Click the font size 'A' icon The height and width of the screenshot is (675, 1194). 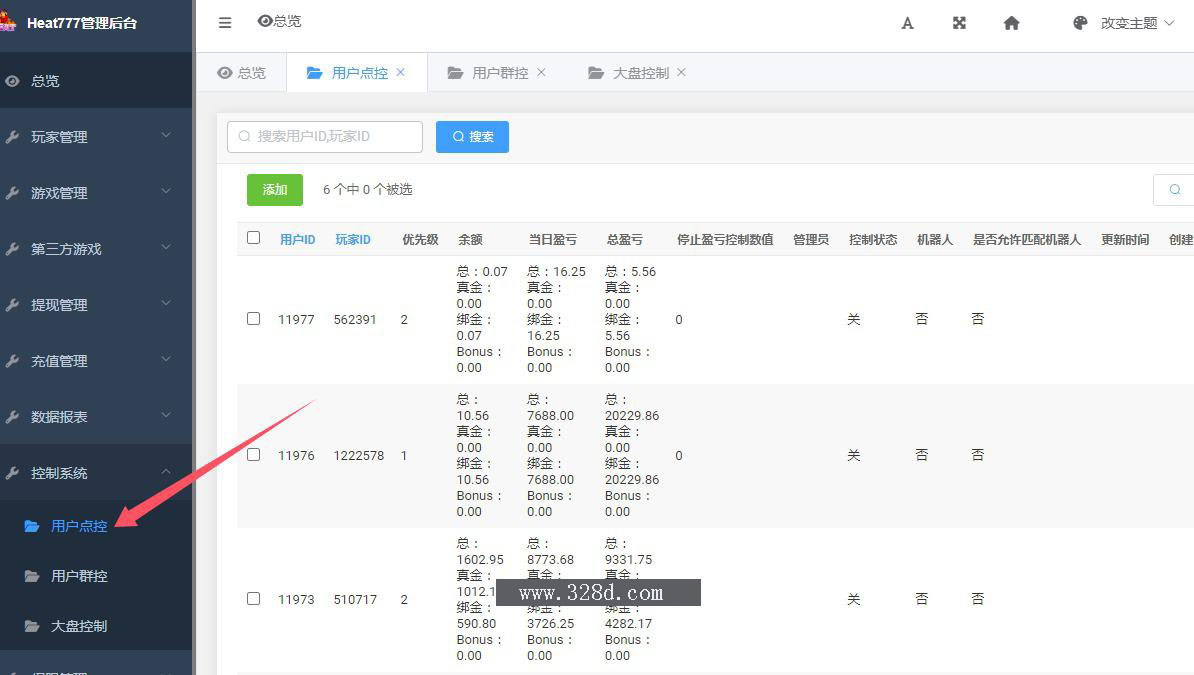pyautogui.click(x=908, y=23)
